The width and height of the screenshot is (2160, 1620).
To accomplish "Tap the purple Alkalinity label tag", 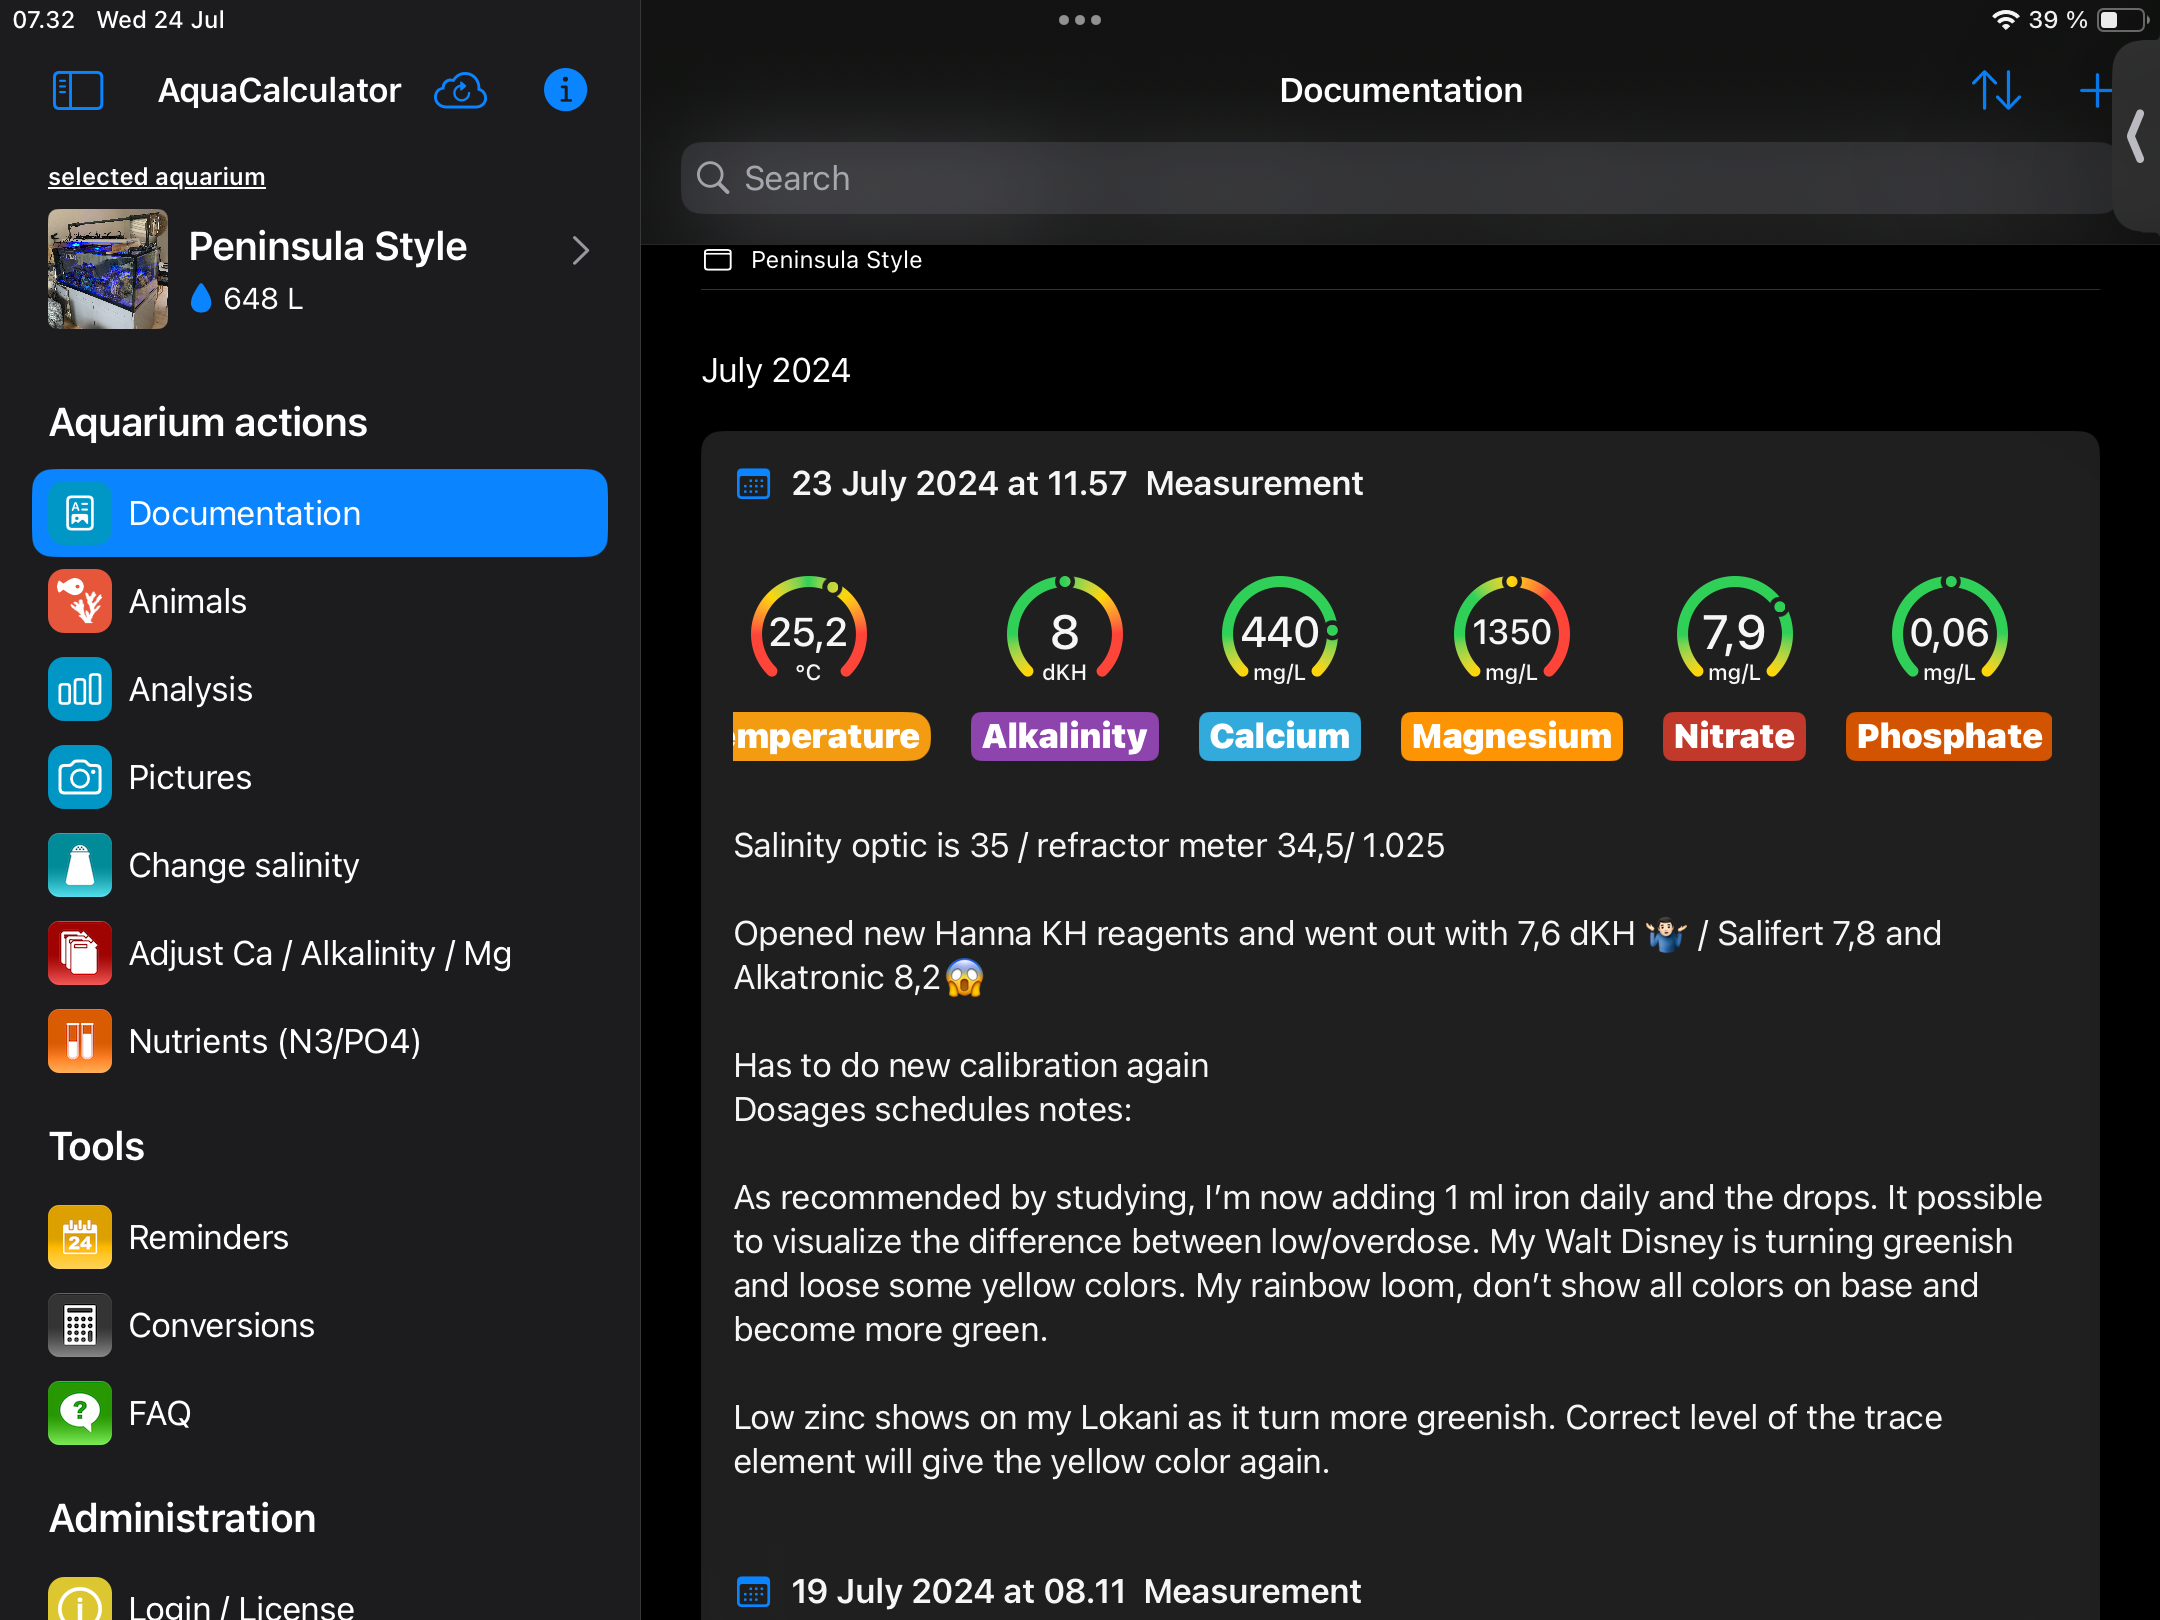I will (1064, 736).
